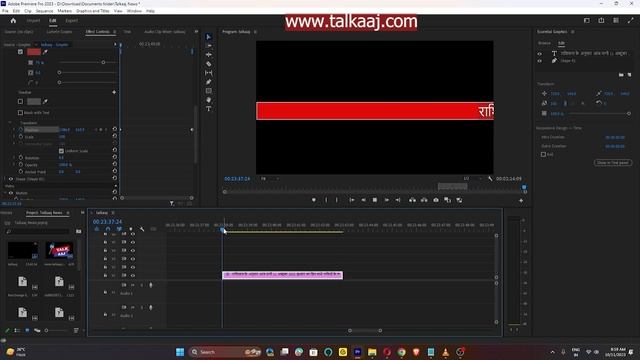Select the Selection tool in the tools panel
Screen dimensions: 640x360
(209, 37)
